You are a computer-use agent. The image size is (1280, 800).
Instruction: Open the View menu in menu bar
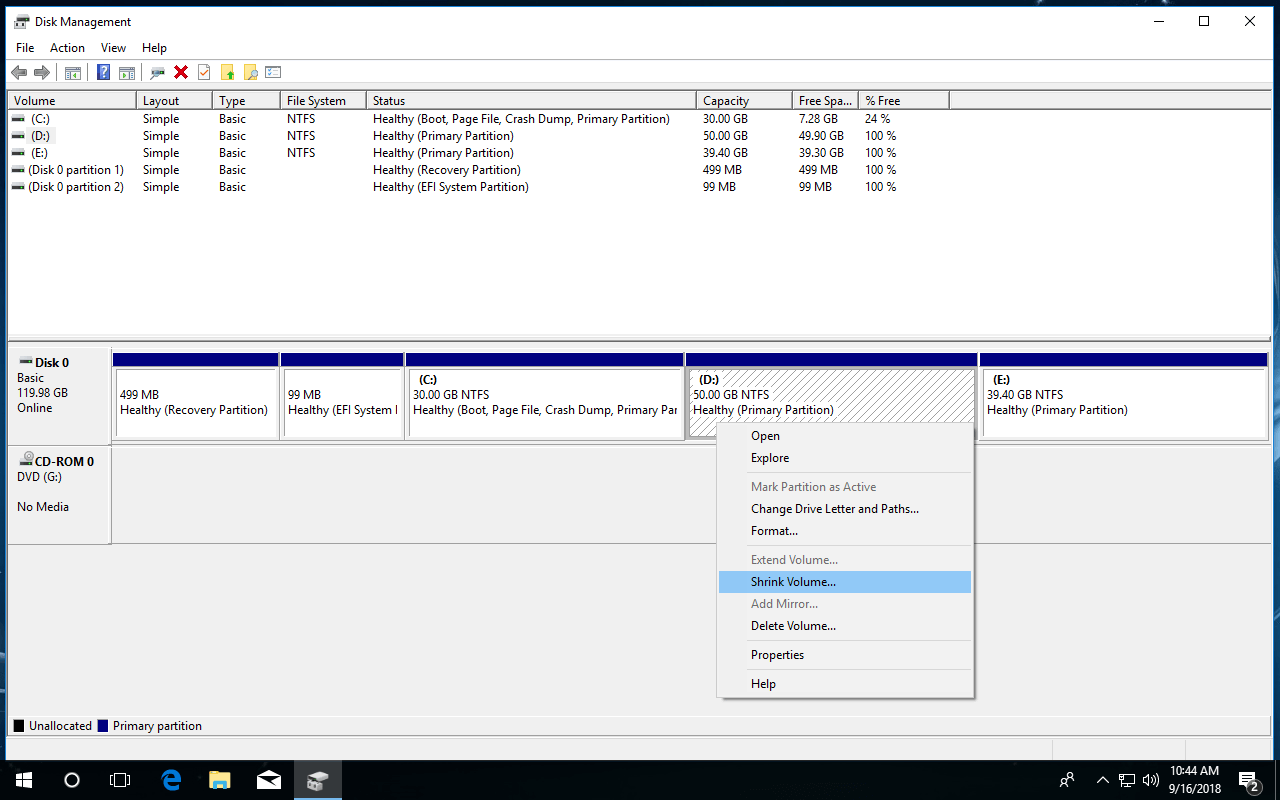[x=113, y=48]
